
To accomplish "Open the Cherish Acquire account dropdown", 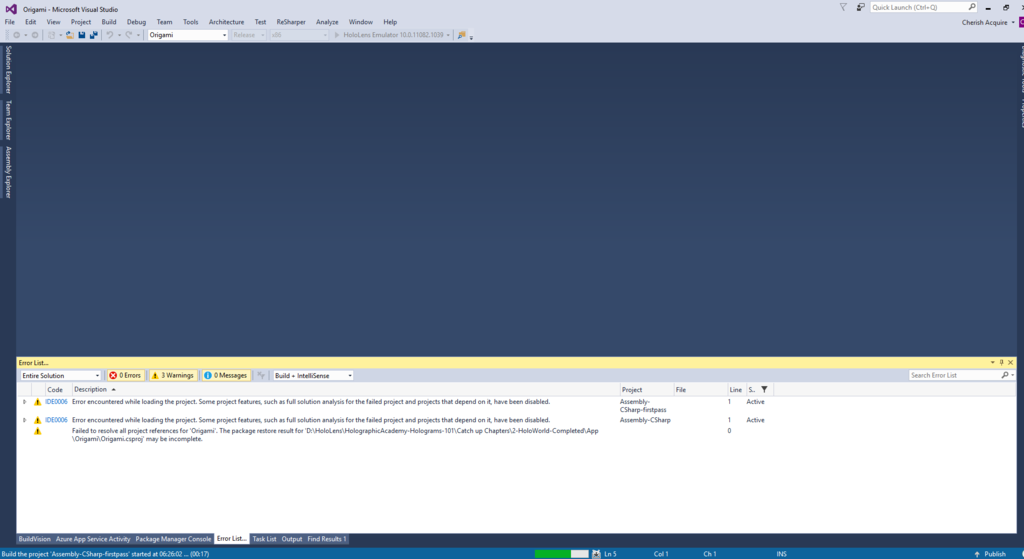I will click(988, 22).
